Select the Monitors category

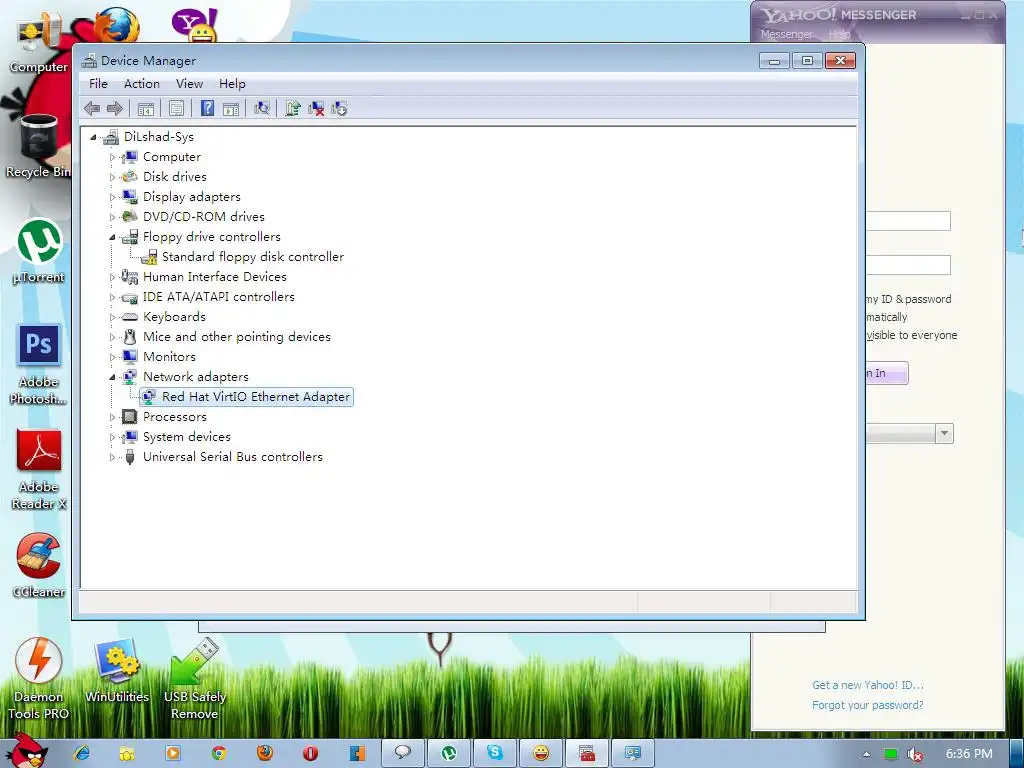[x=169, y=357]
